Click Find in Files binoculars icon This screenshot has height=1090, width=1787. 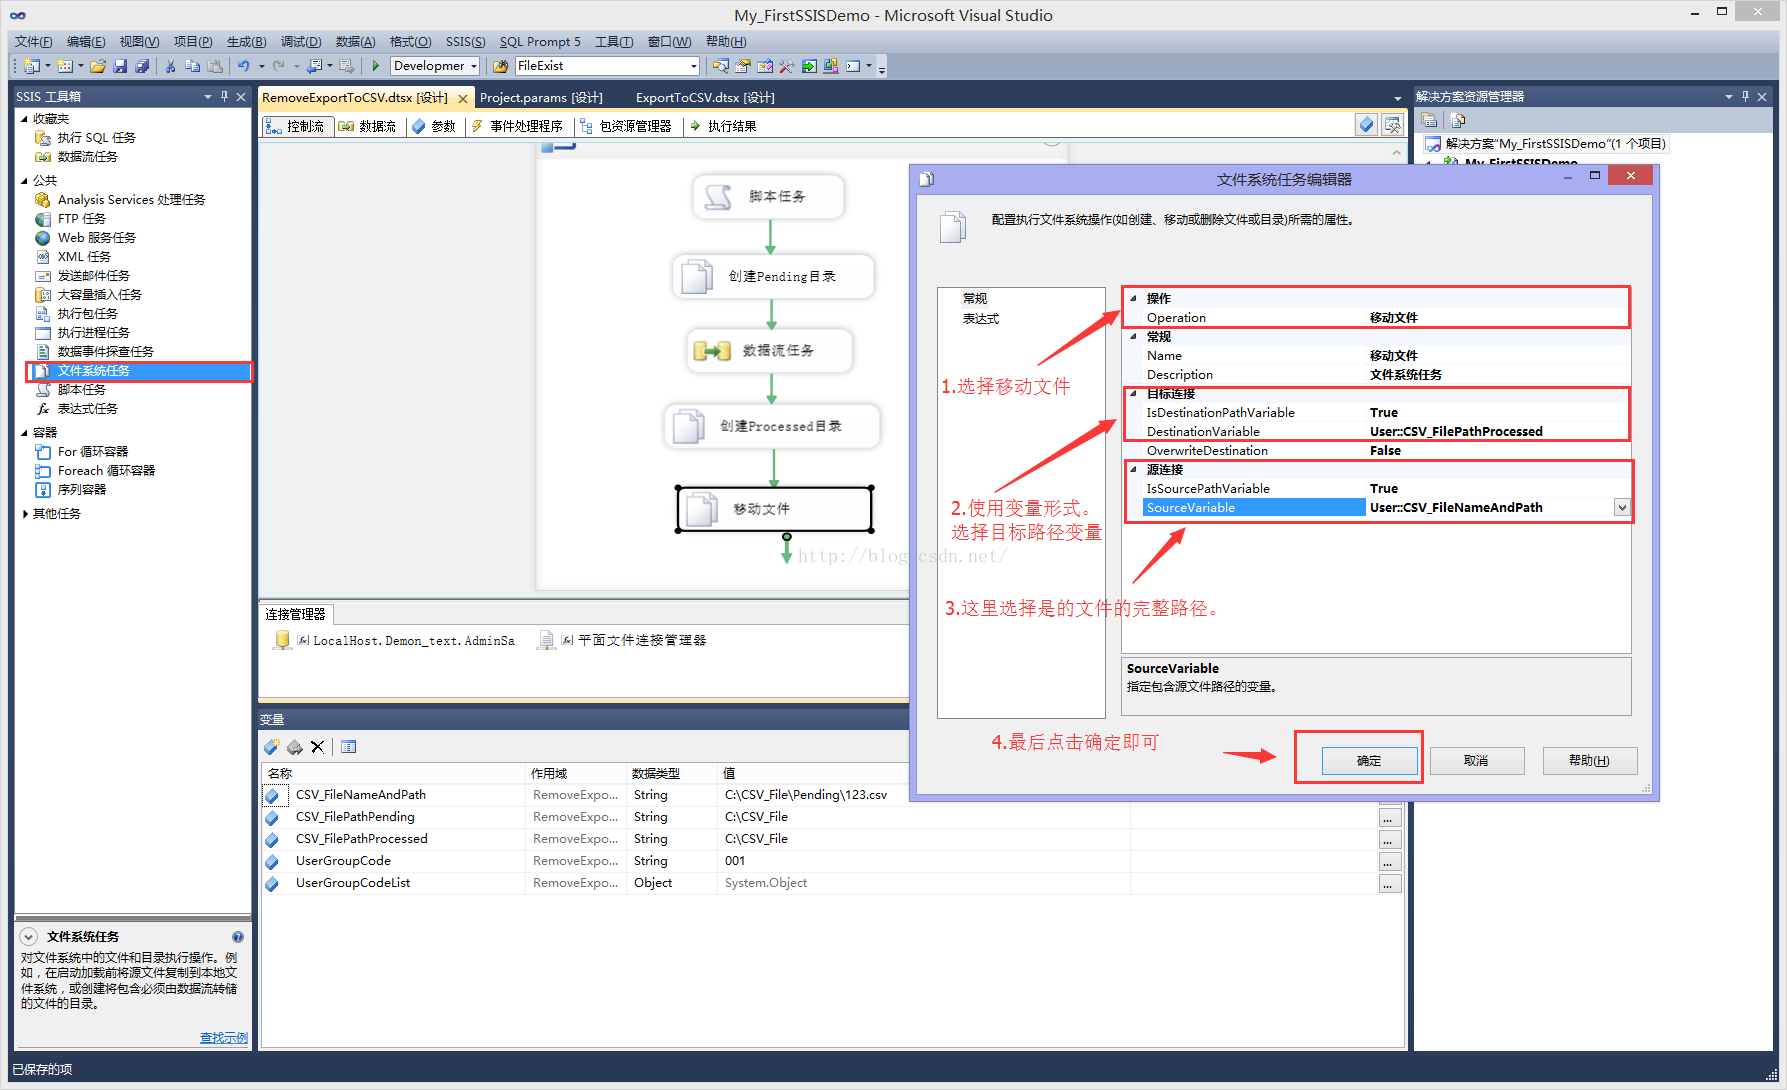click(x=501, y=66)
